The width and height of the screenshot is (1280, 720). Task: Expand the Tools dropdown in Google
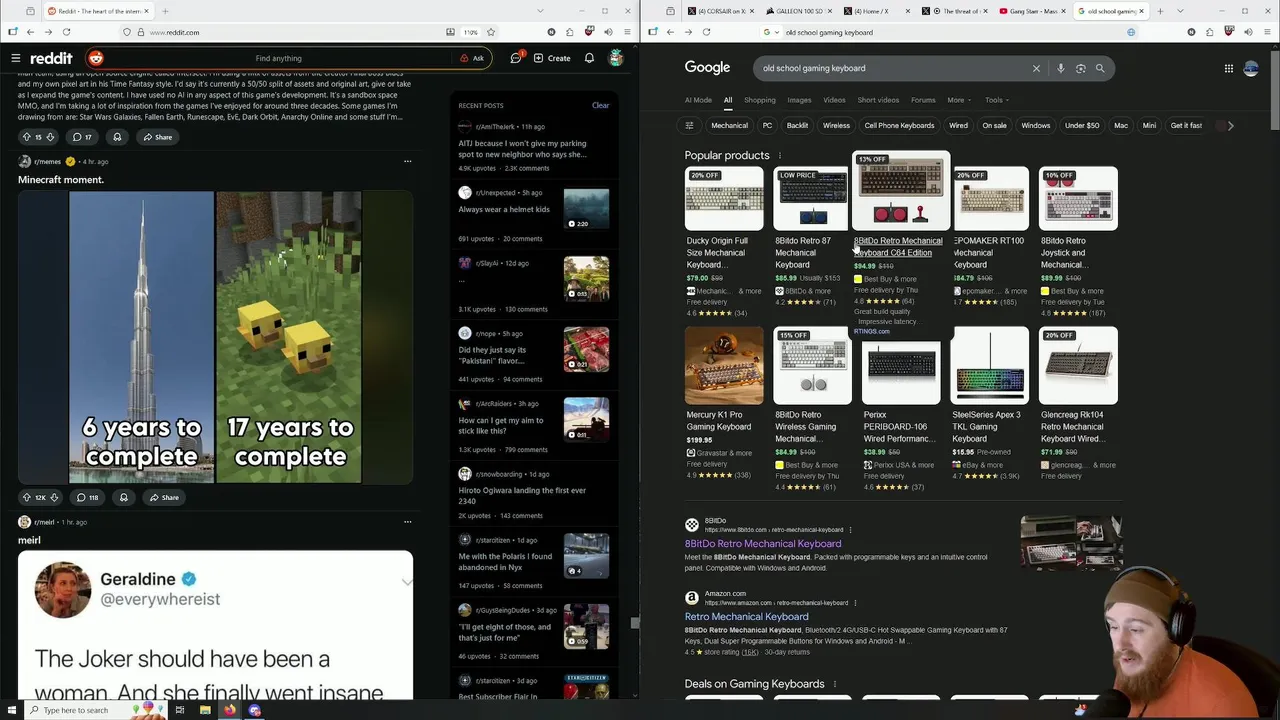tap(996, 100)
